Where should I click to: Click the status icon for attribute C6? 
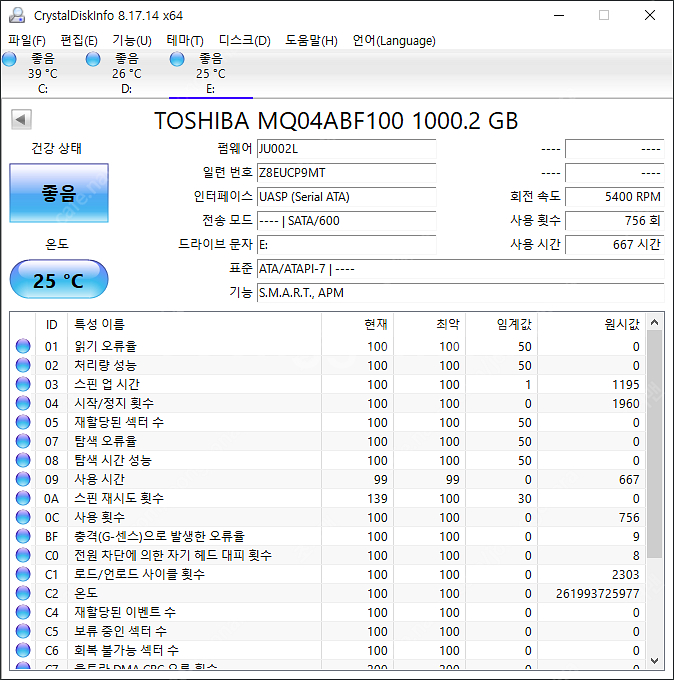[23, 650]
